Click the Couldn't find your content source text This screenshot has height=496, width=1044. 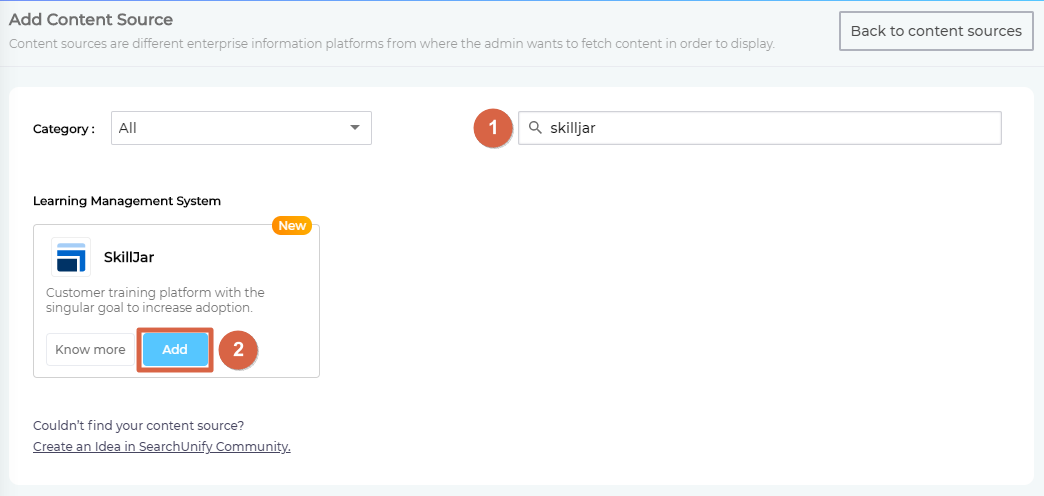(x=138, y=425)
